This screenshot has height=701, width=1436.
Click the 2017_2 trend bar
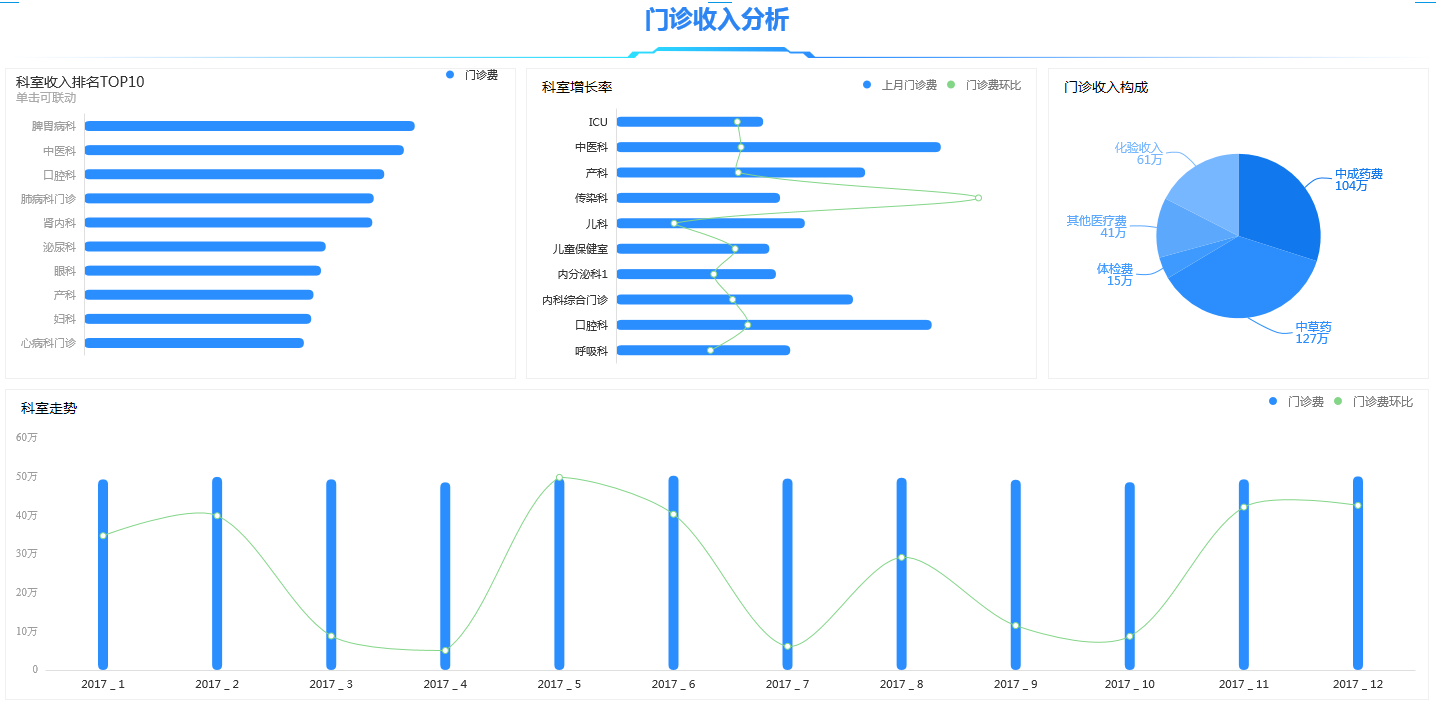(217, 574)
